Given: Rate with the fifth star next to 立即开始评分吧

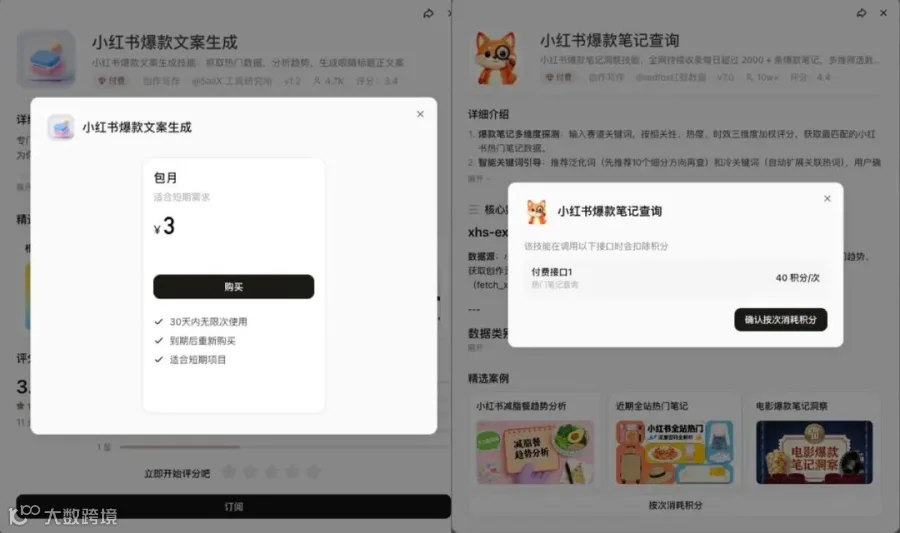Looking at the screenshot, I should click(x=313, y=472).
